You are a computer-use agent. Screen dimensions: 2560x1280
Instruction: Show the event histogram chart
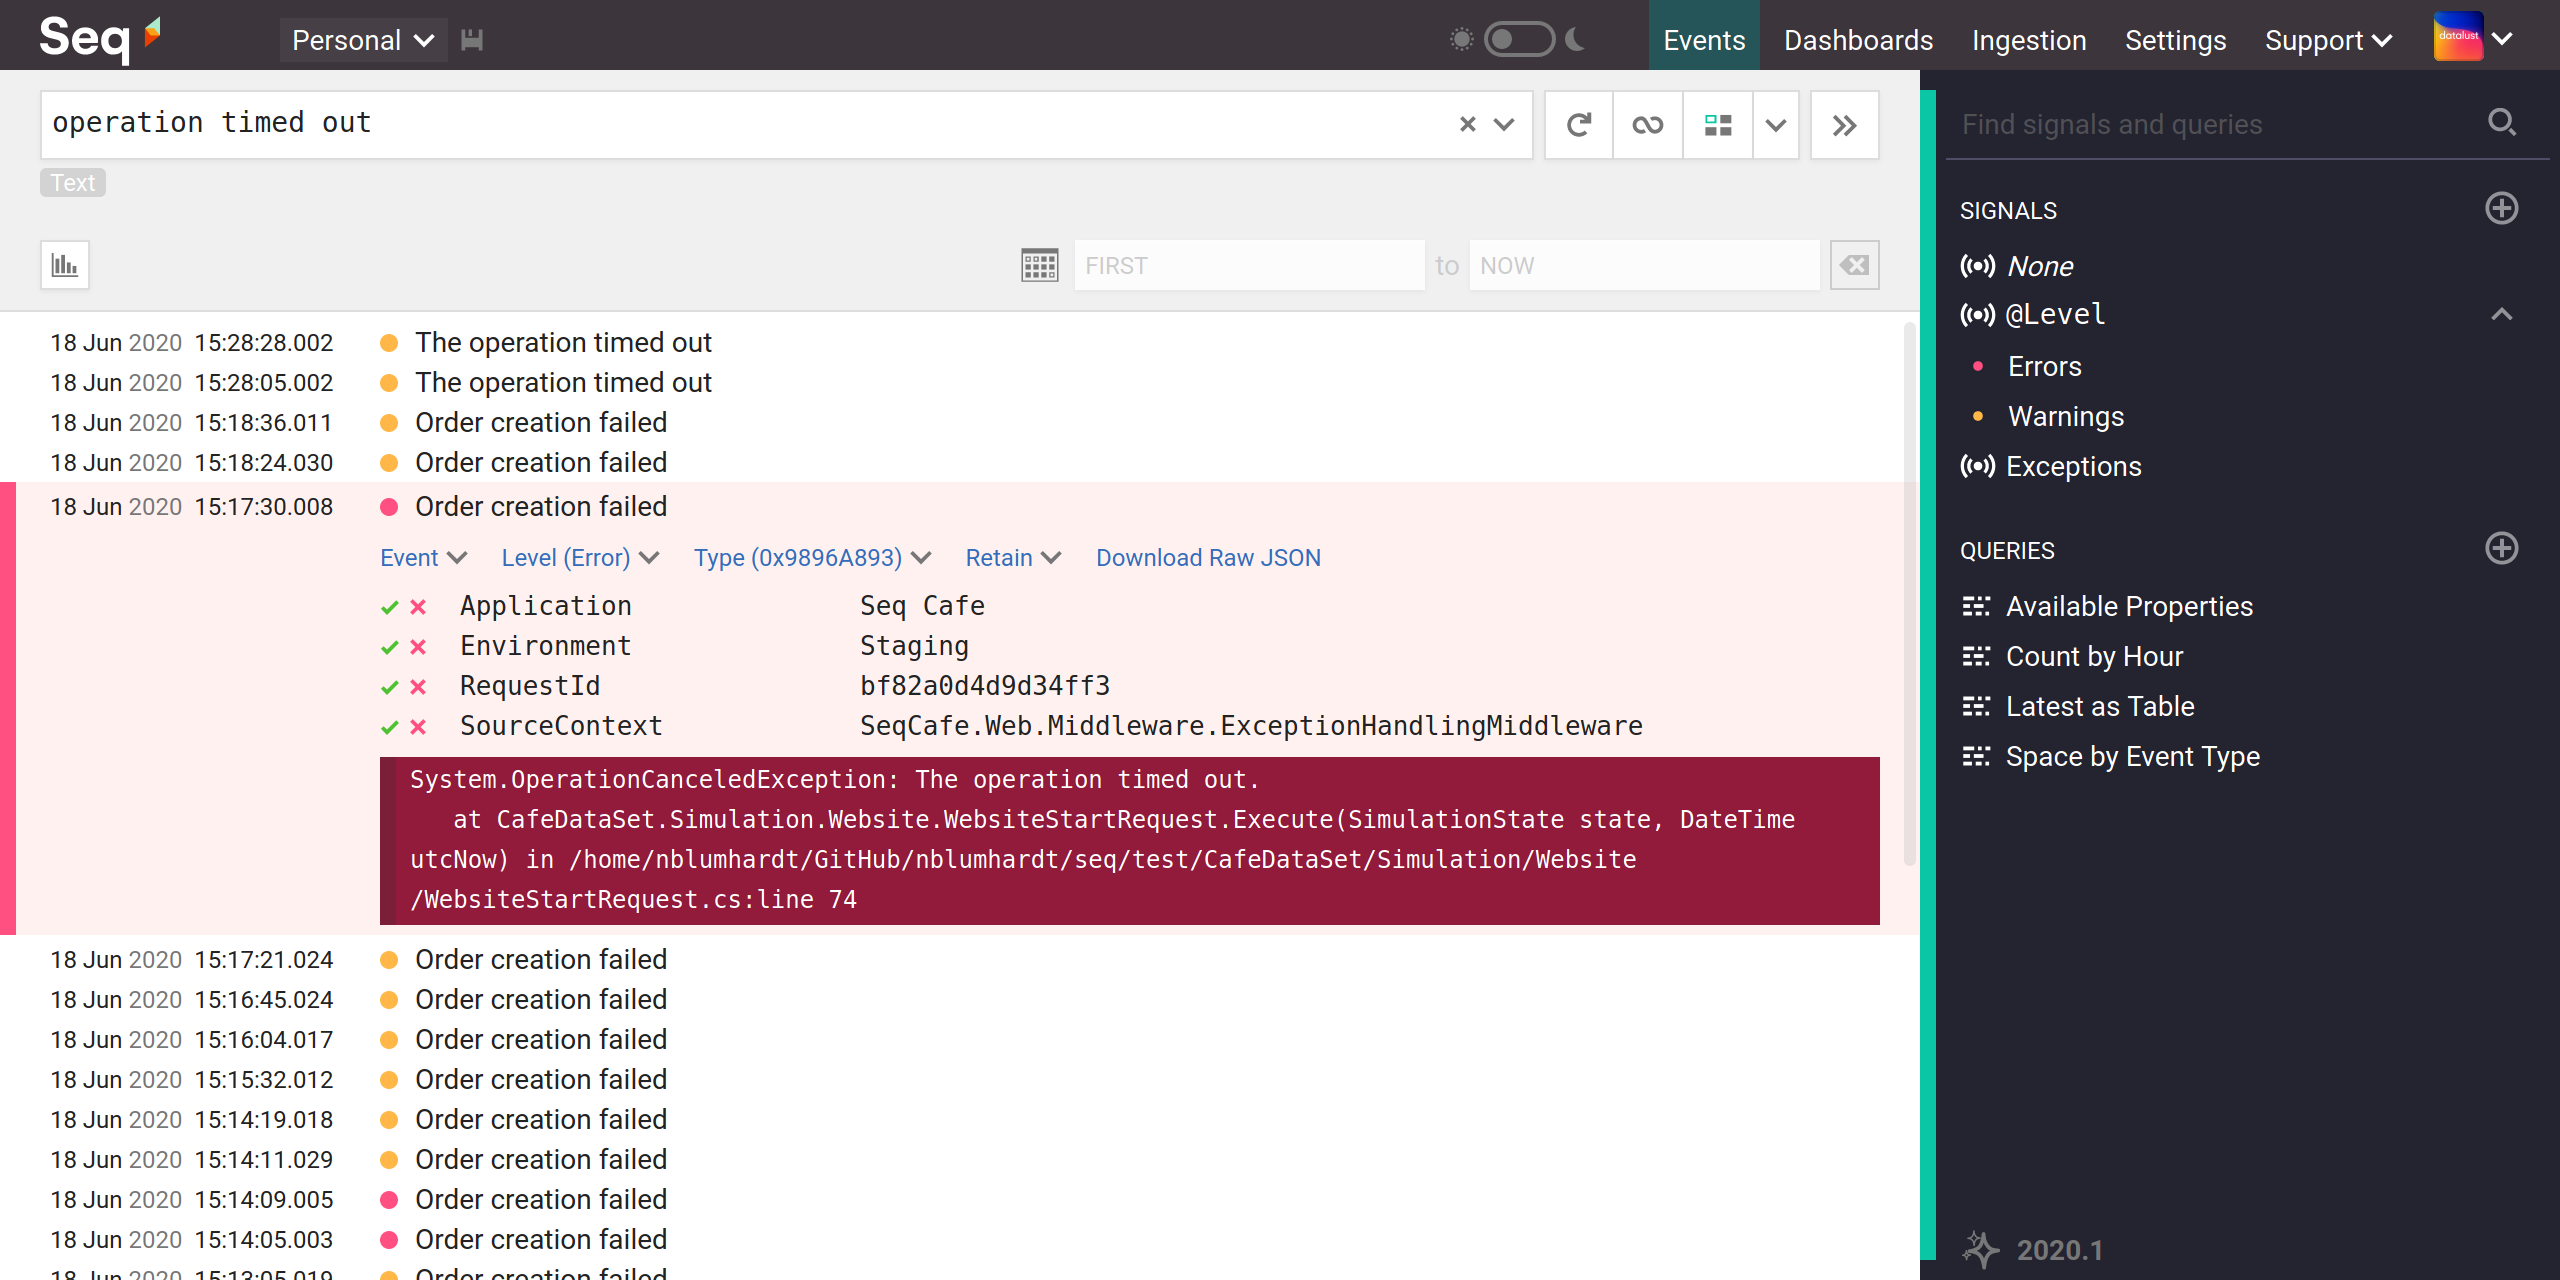65,265
